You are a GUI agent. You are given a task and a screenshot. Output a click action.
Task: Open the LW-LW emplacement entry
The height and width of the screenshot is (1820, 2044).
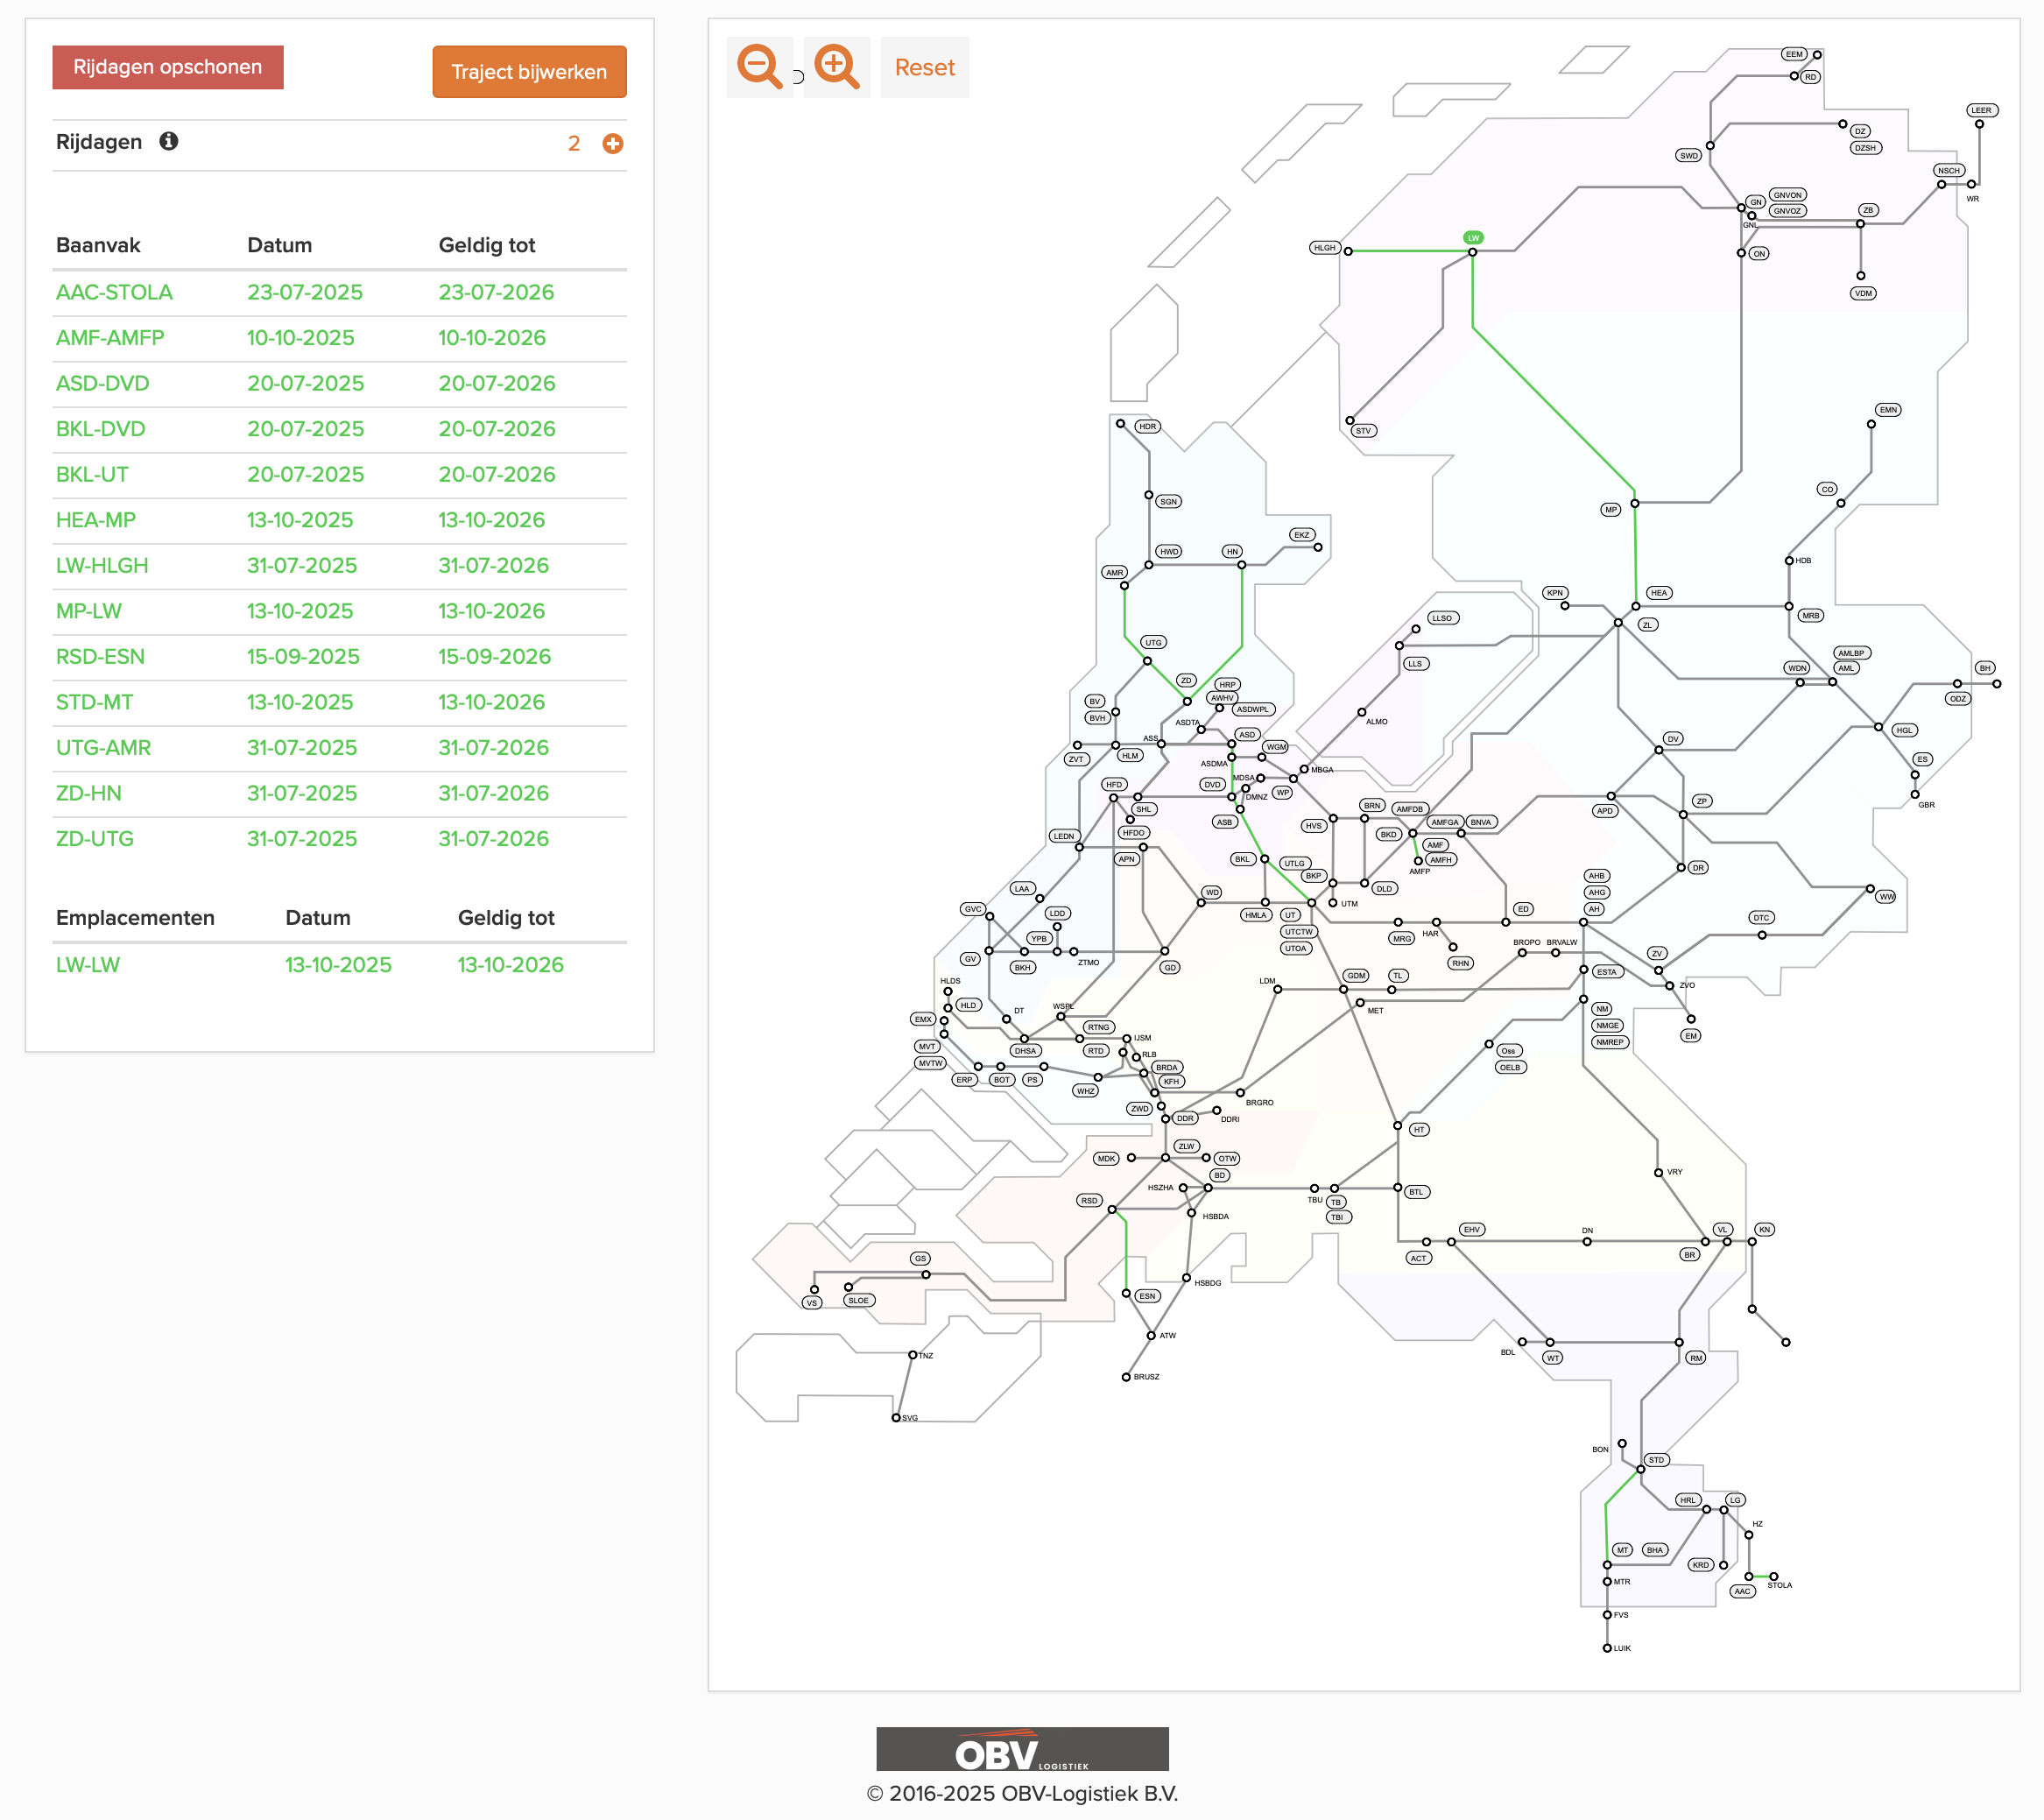click(x=88, y=965)
